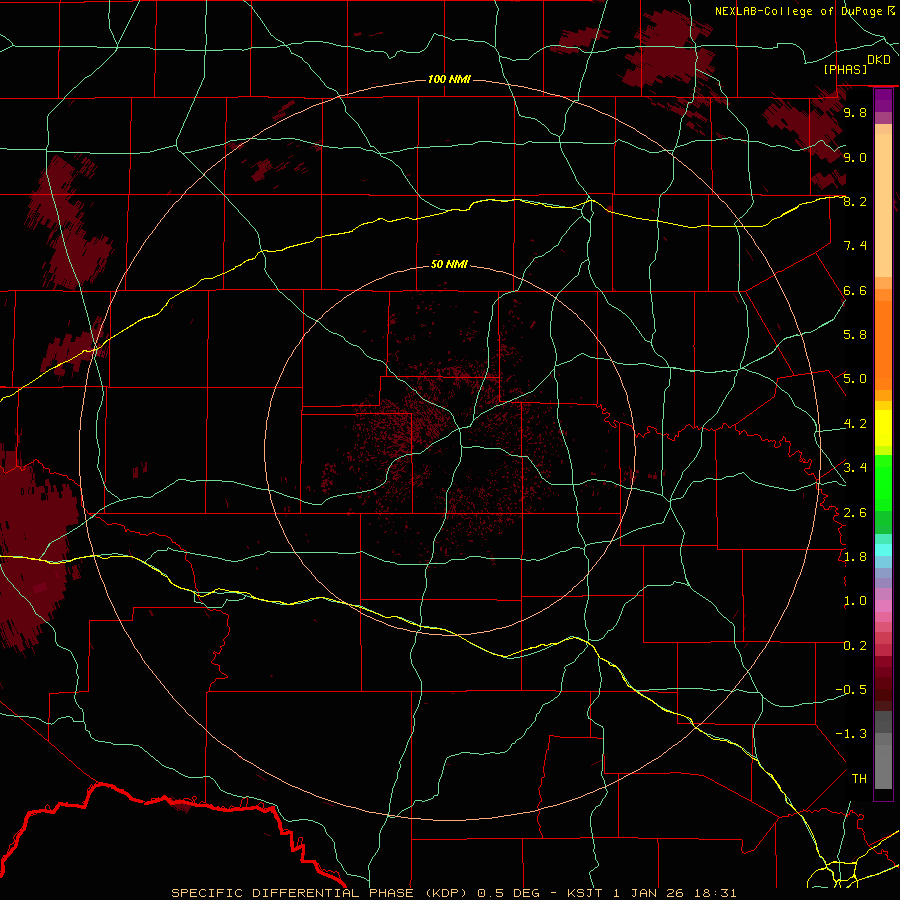Image resolution: width=900 pixels, height=900 pixels.
Task: Click the 5.8 scale label
Action: (855, 334)
